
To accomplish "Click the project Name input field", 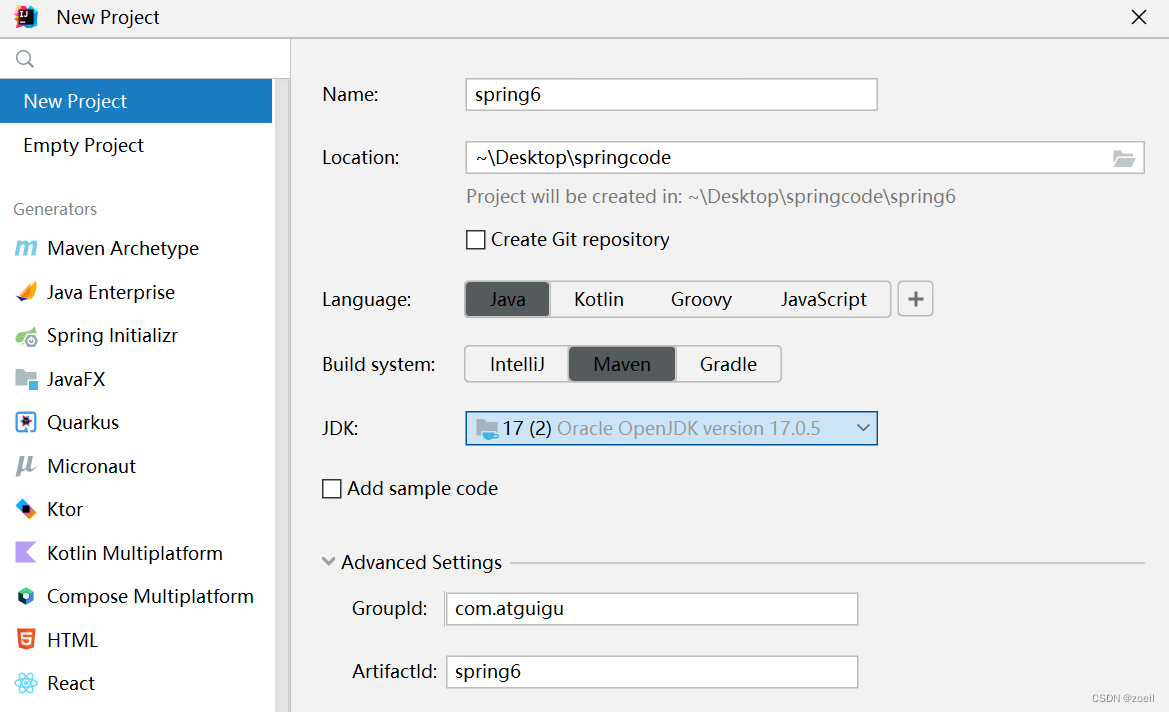I will tap(672, 95).
